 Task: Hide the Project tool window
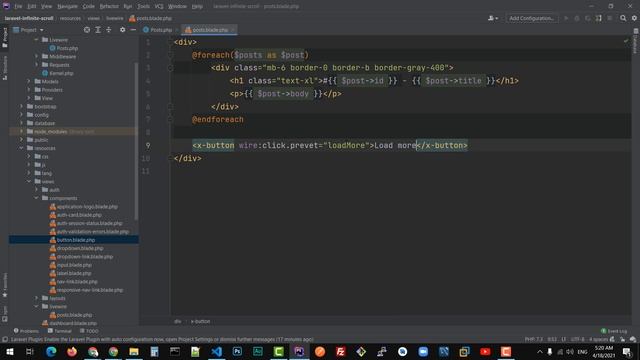tap(133, 30)
